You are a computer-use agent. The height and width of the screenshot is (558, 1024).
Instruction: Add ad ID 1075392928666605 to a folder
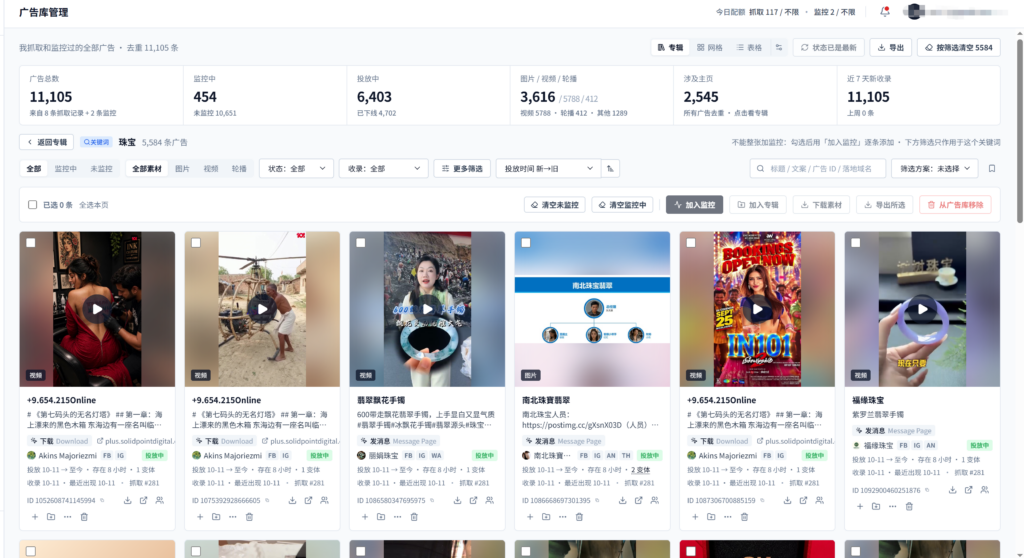216,517
